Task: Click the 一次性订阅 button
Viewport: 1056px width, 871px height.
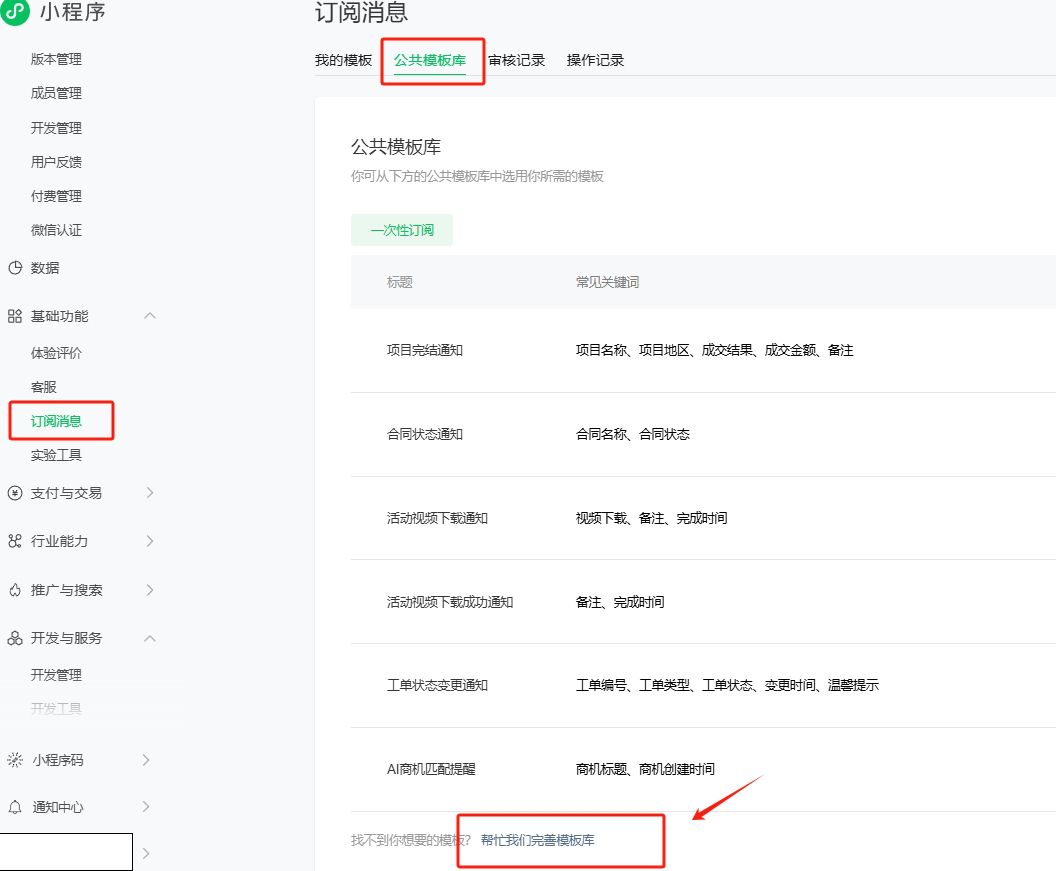Action: (x=402, y=229)
